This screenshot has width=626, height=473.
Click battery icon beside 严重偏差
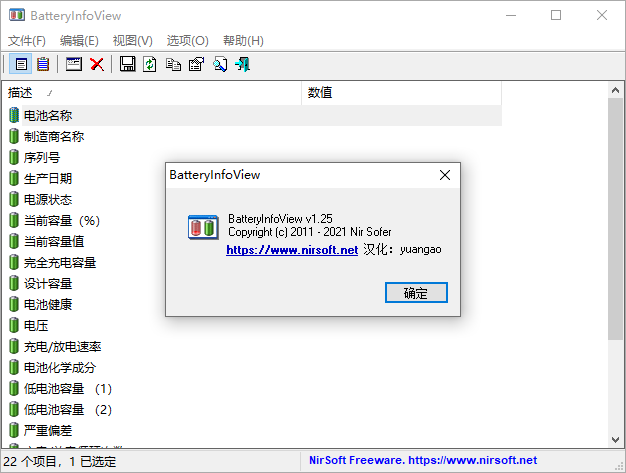(14, 430)
